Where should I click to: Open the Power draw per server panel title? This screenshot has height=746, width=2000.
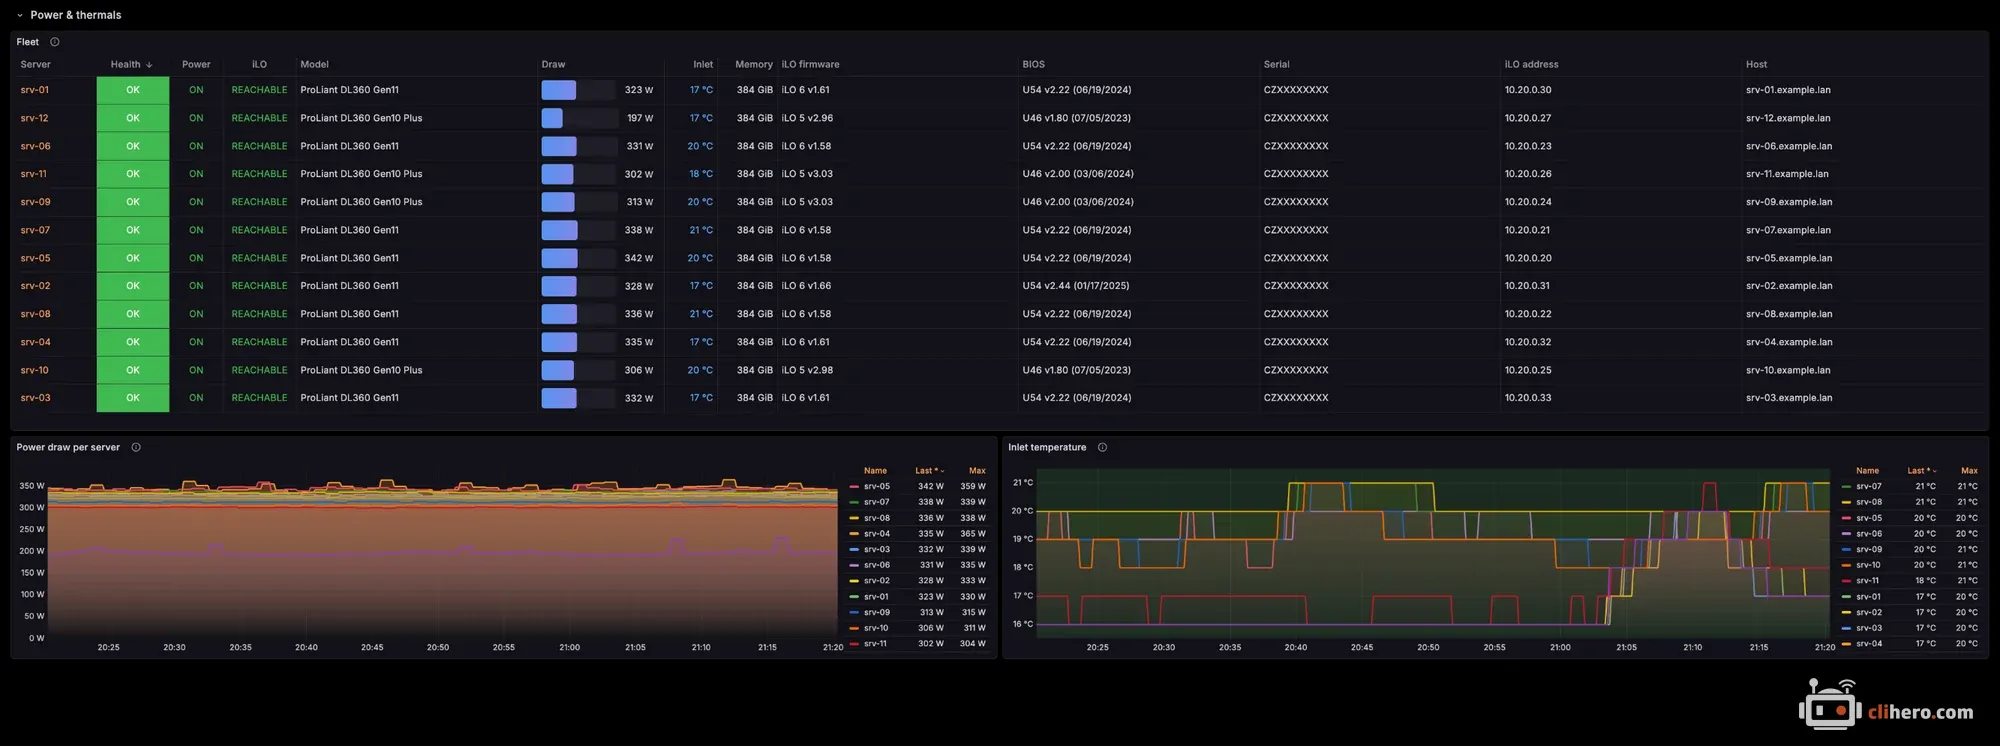pyautogui.click(x=68, y=447)
